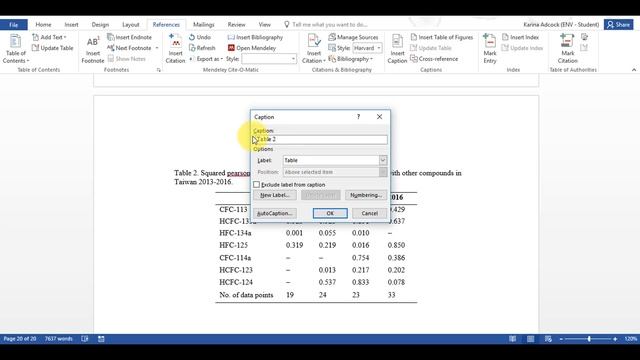
Task: Switch to Web Layout view
Action: [x=548, y=339]
